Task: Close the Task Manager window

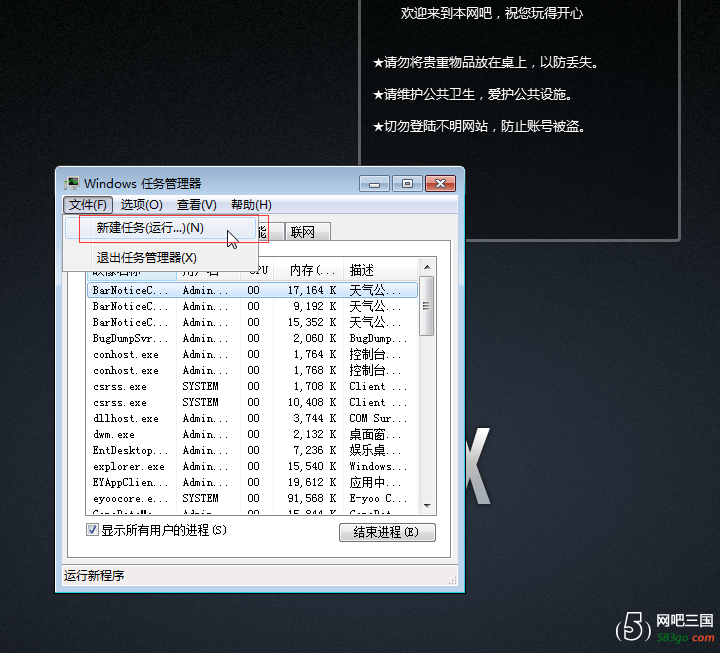Action: coord(440,184)
